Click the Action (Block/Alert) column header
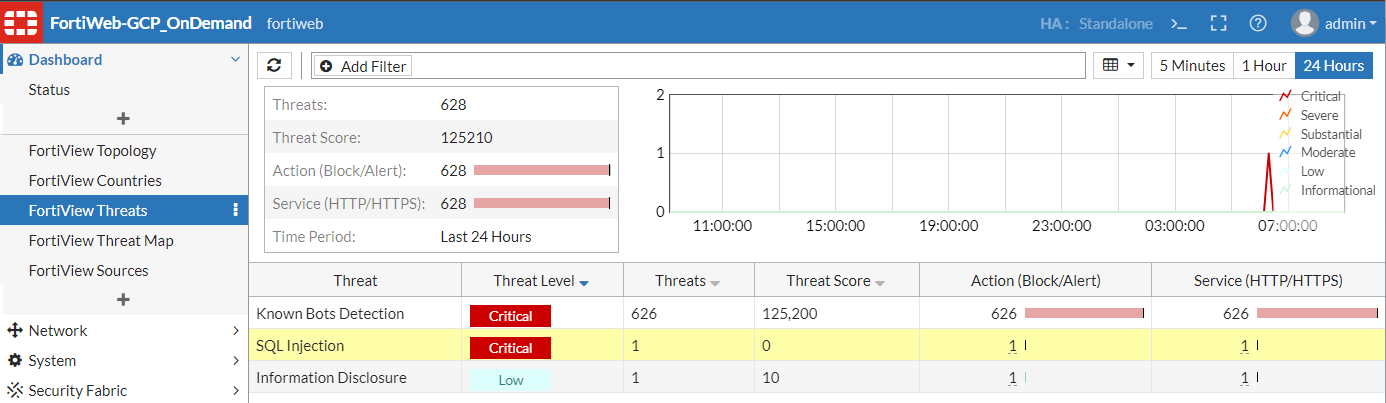The width and height of the screenshot is (1386, 403). (x=1035, y=281)
